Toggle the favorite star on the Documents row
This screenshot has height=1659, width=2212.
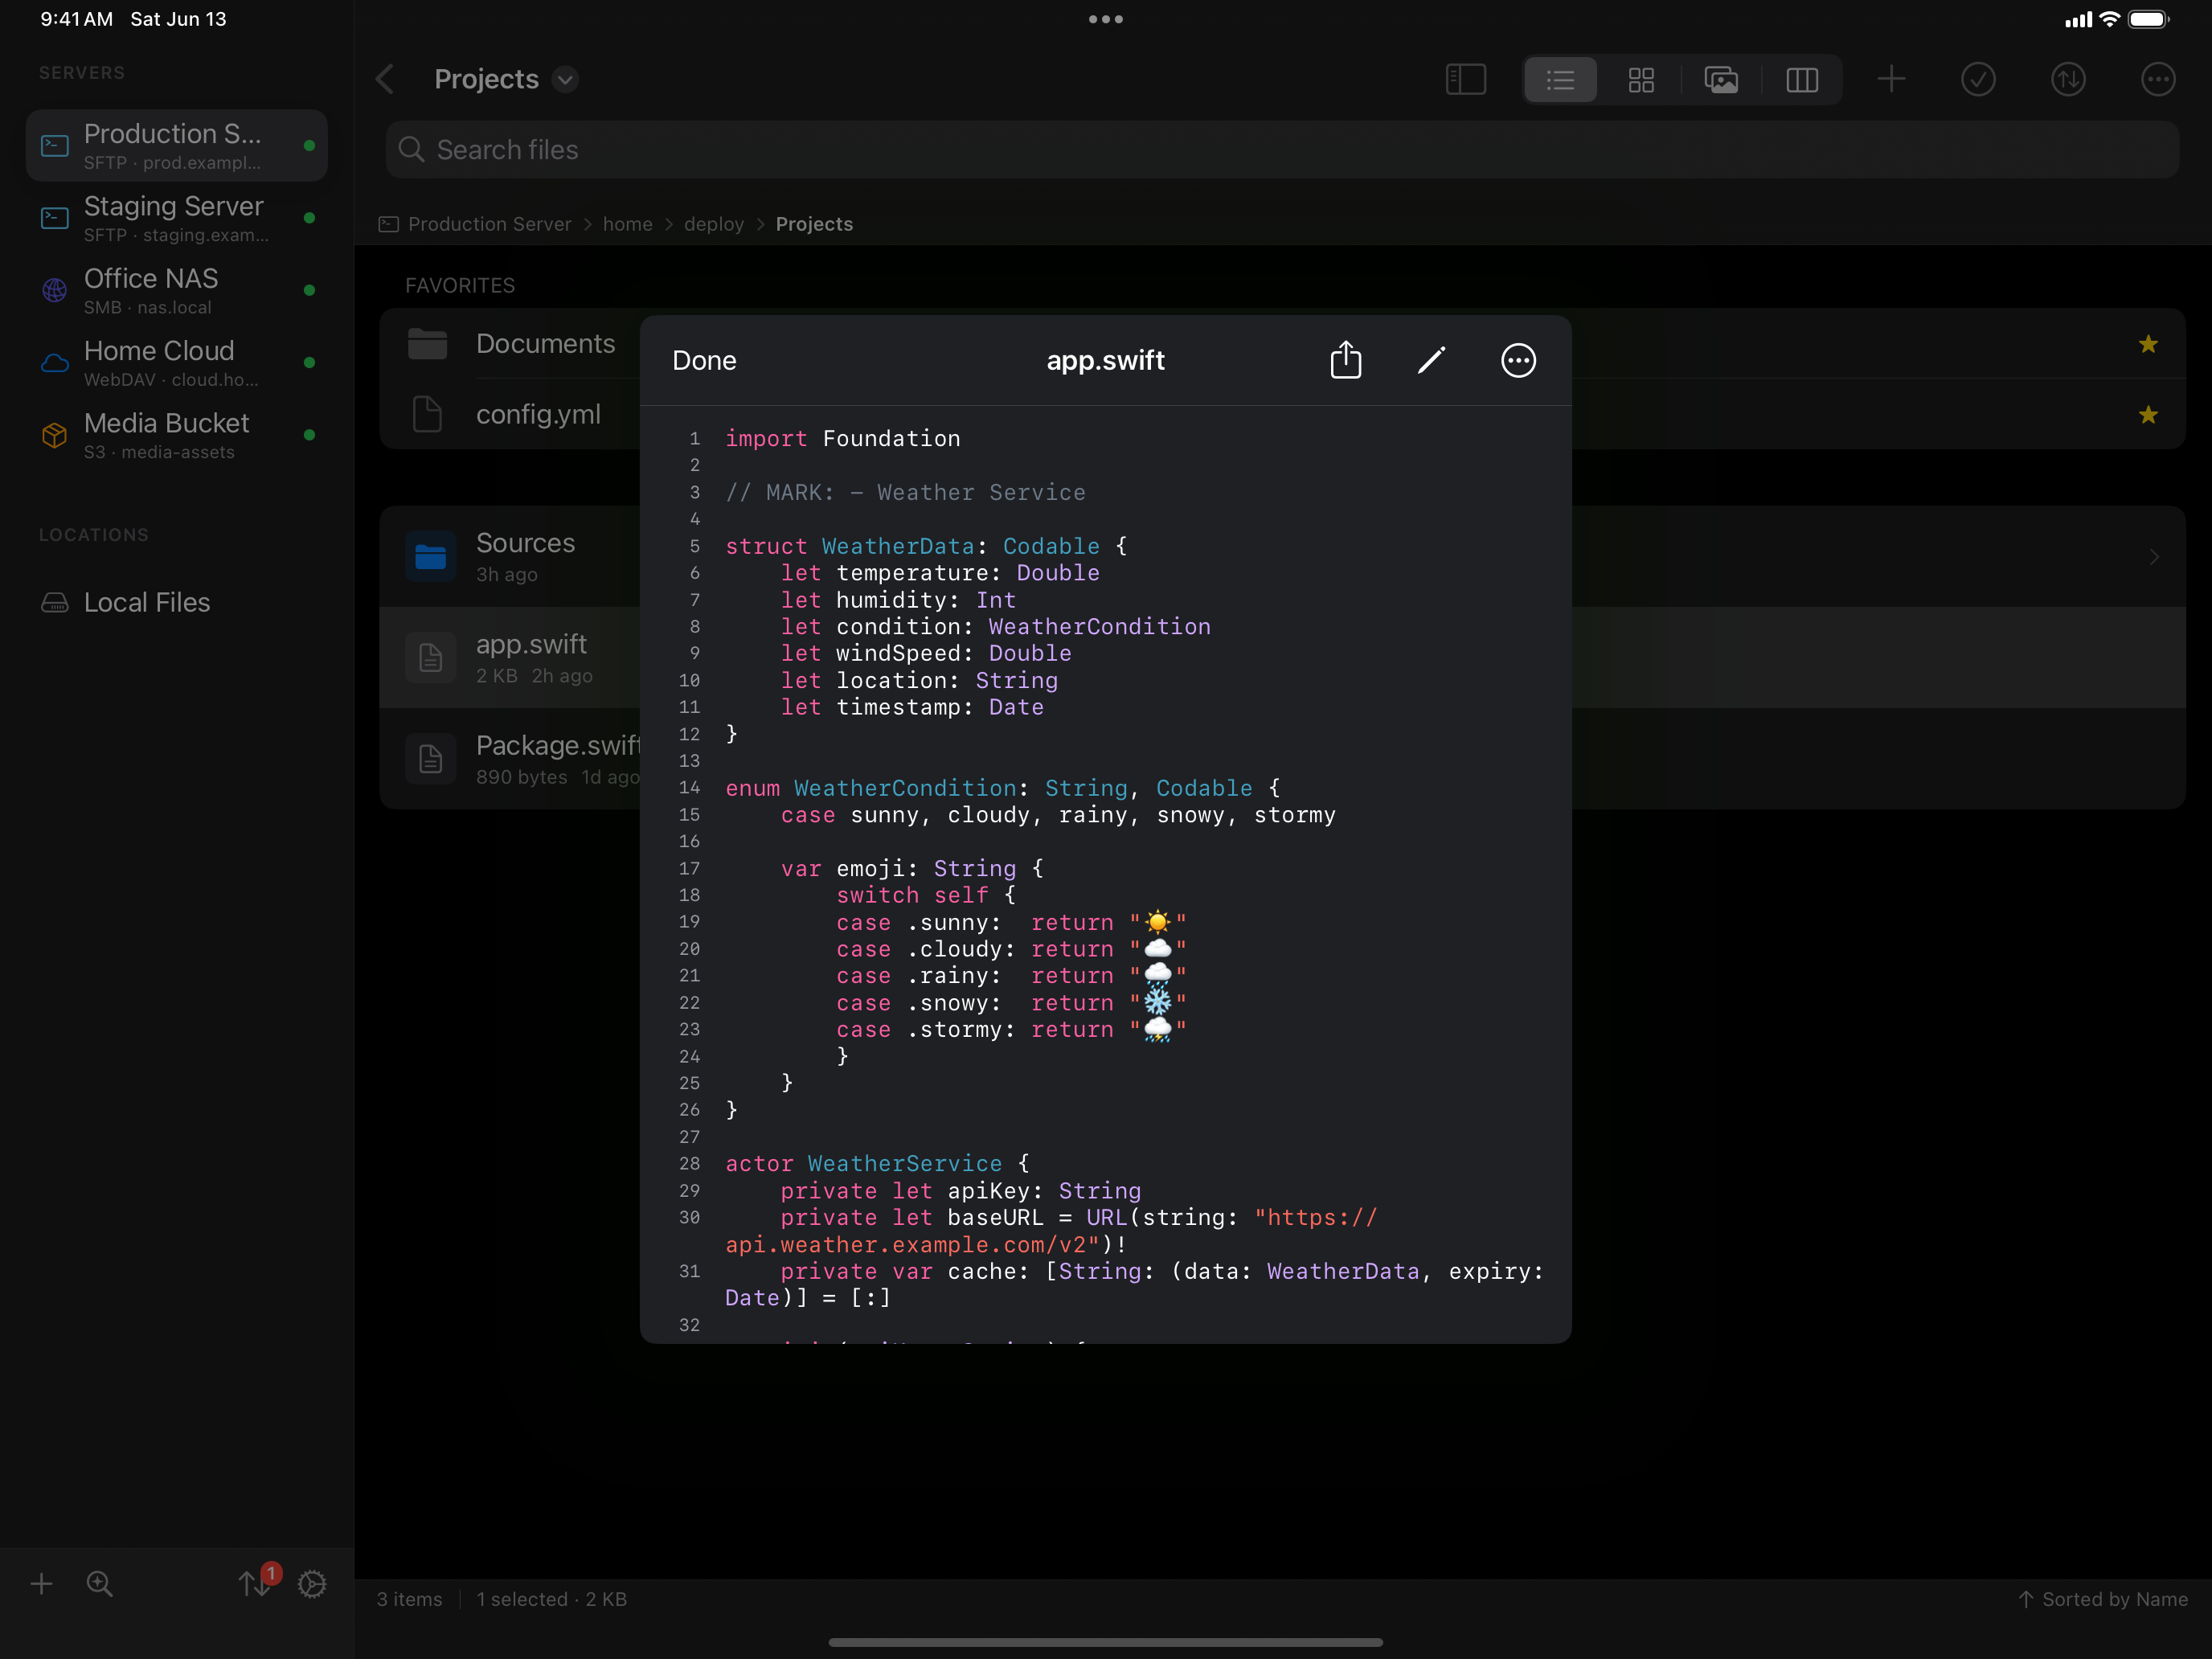click(x=2148, y=344)
